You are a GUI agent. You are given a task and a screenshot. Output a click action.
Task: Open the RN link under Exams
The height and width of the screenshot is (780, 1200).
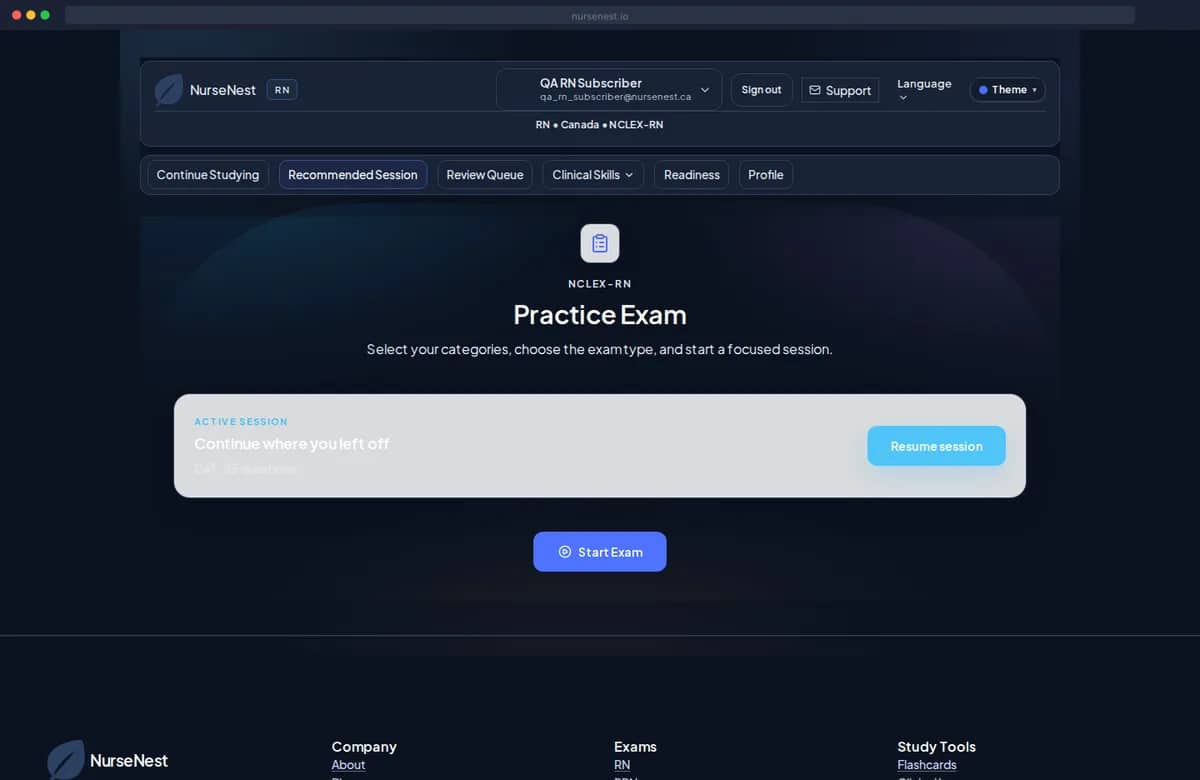[622, 765]
